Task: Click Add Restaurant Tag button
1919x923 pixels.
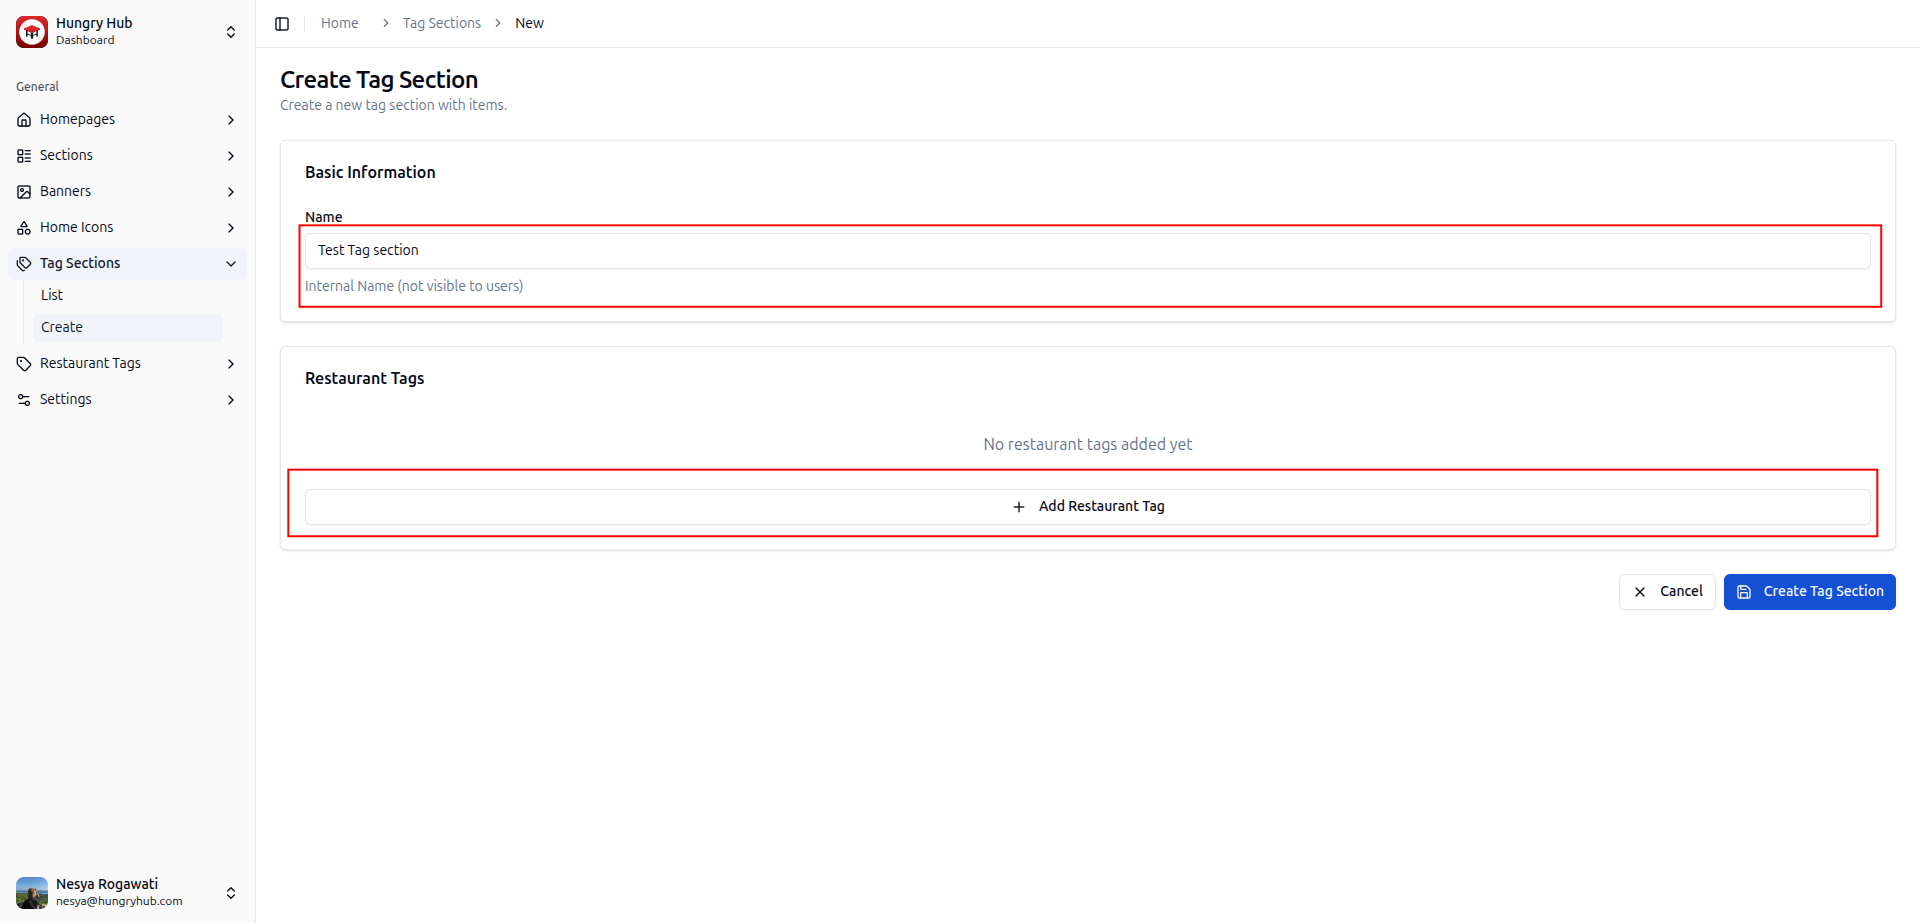Action: tap(1087, 507)
